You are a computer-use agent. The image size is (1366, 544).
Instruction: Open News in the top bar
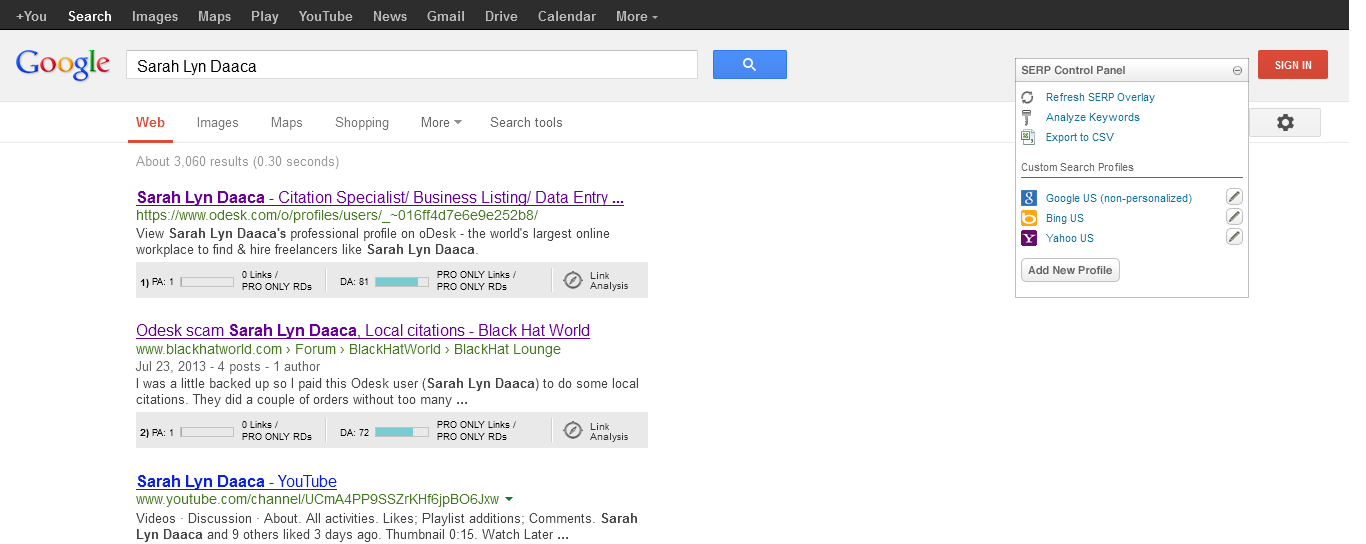tap(390, 16)
